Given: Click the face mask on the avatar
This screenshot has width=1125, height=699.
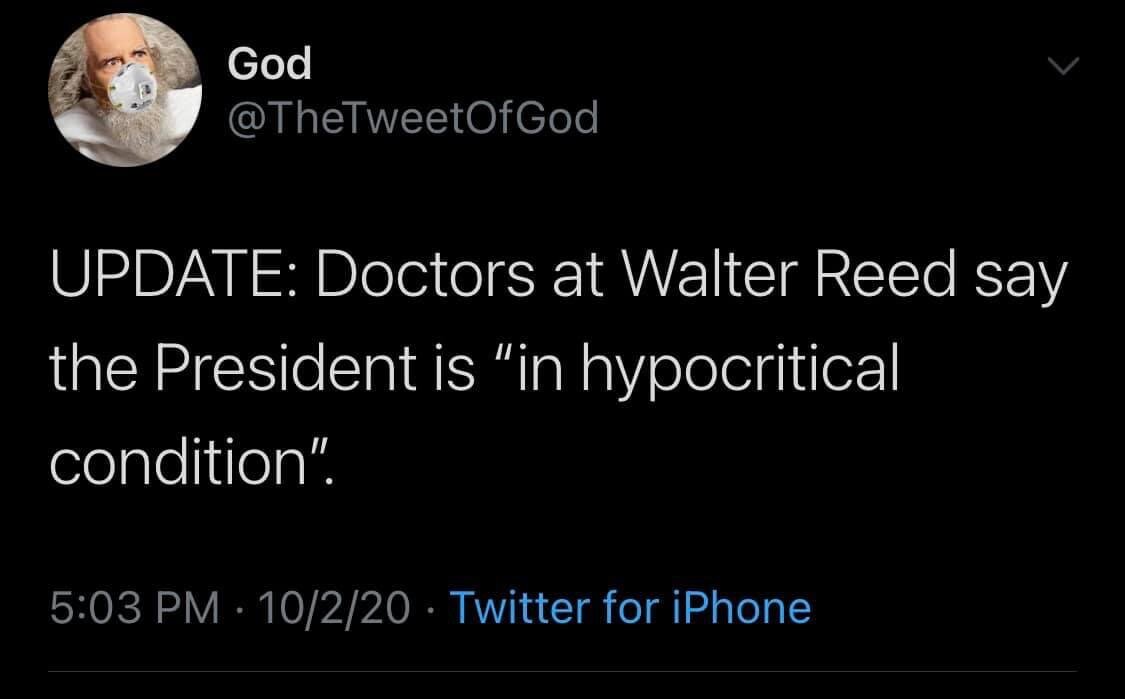Looking at the screenshot, I should coord(133,90).
